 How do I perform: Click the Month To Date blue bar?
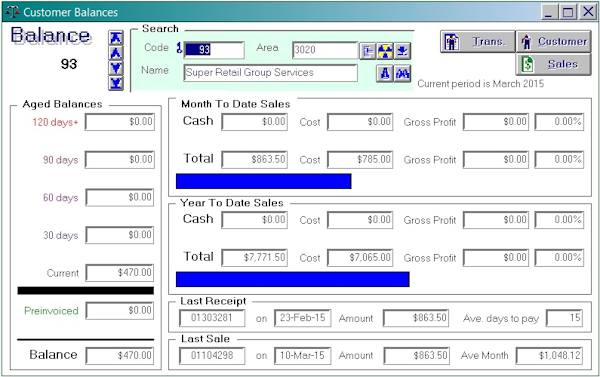tap(264, 181)
